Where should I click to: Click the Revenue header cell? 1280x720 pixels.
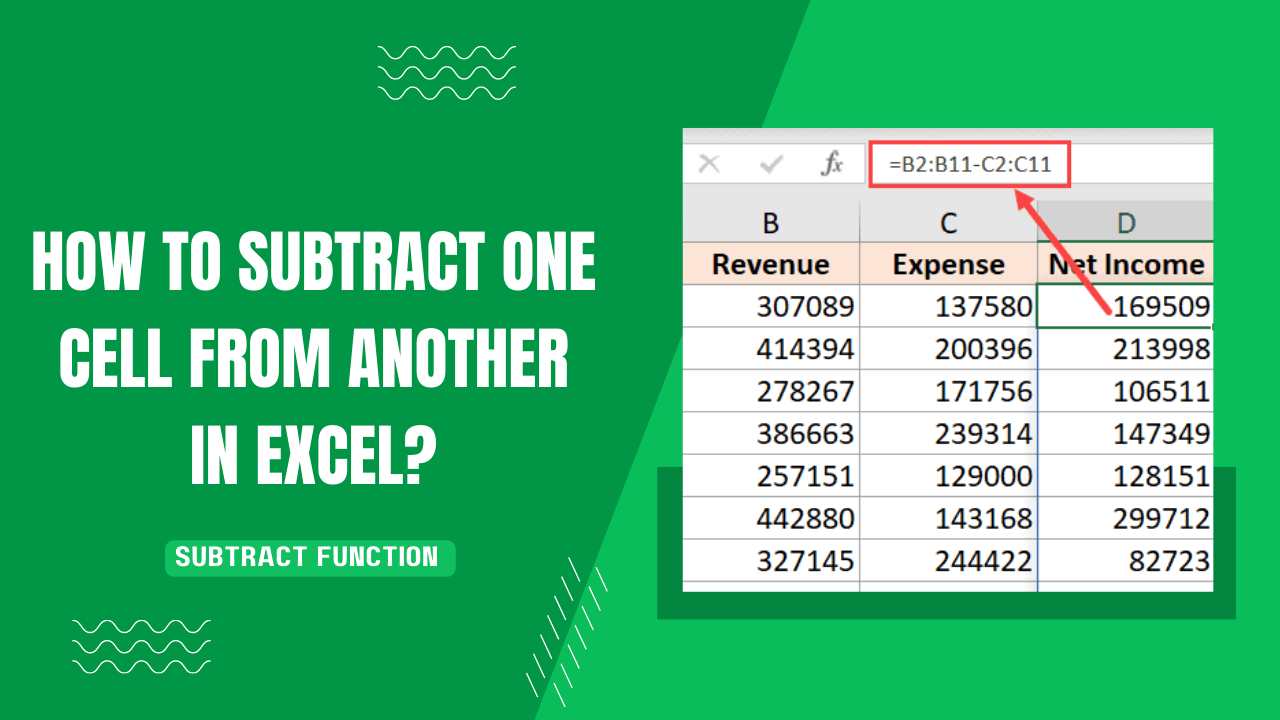point(771,264)
